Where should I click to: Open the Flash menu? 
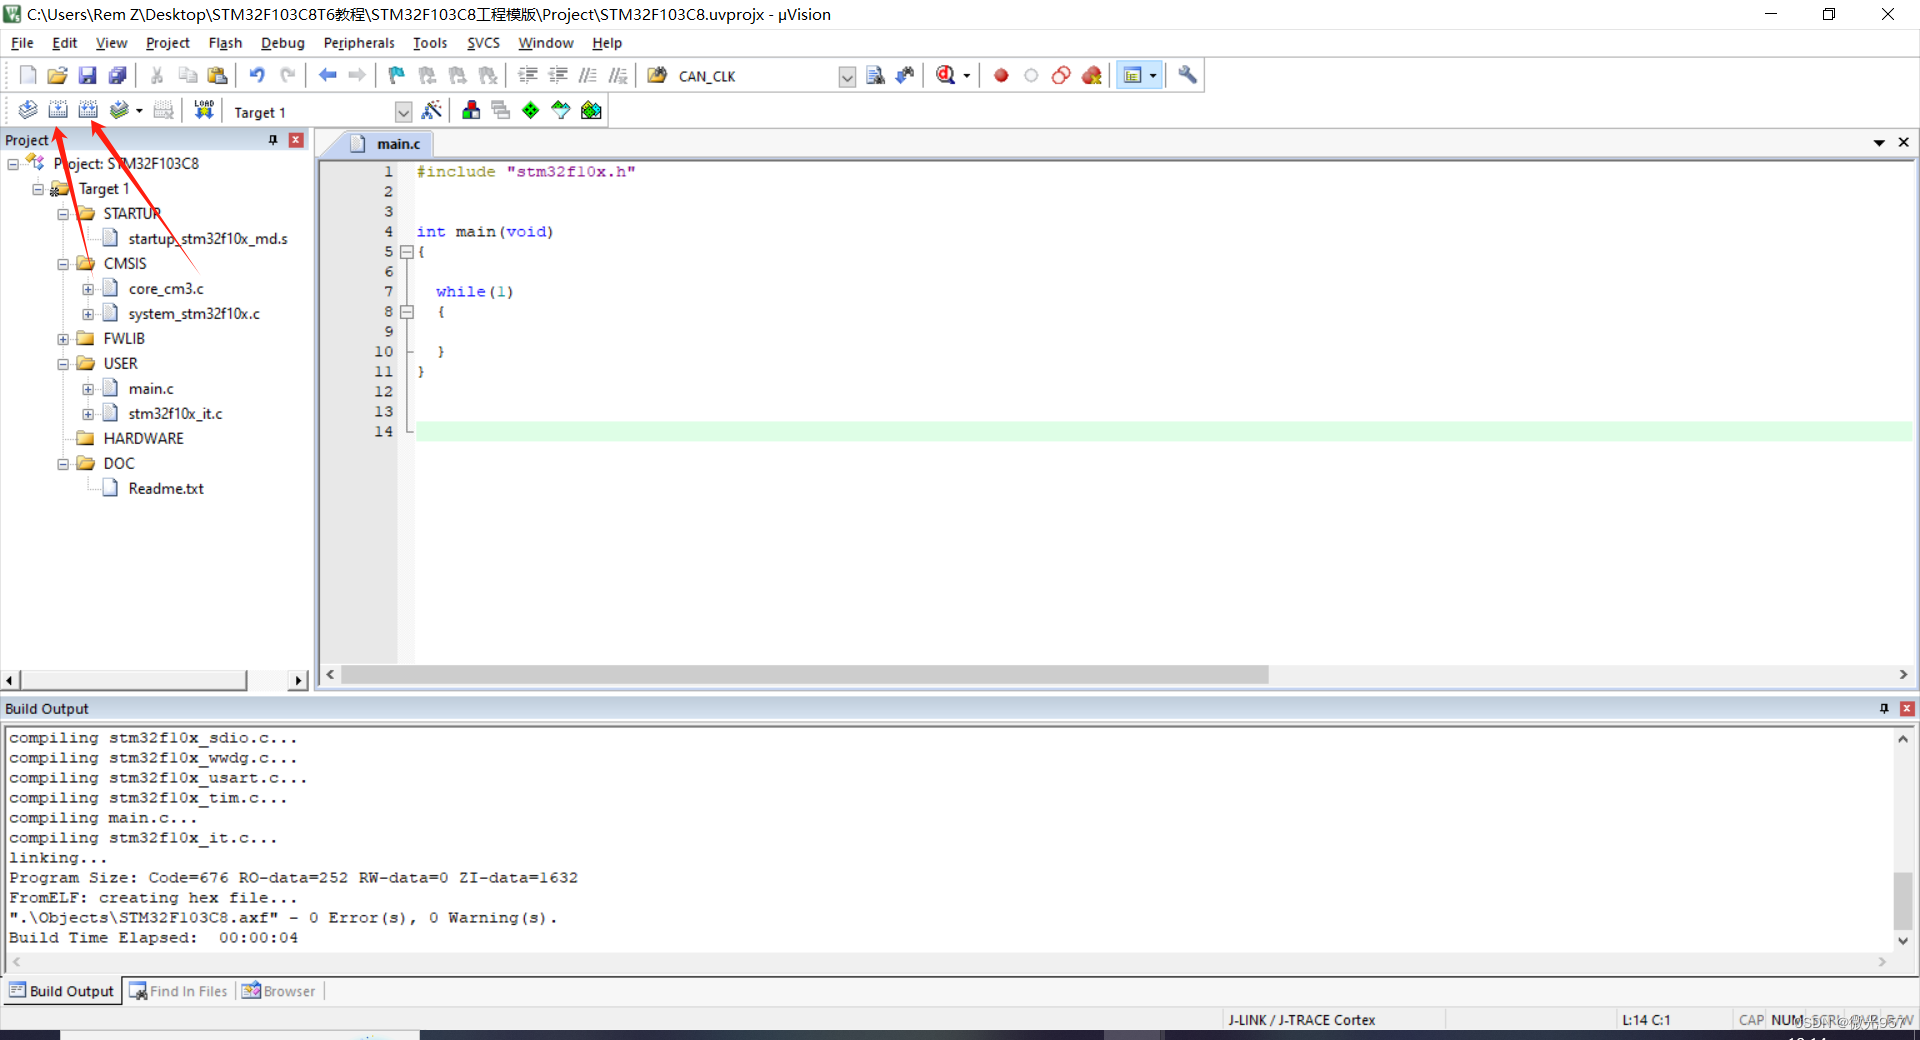225,43
